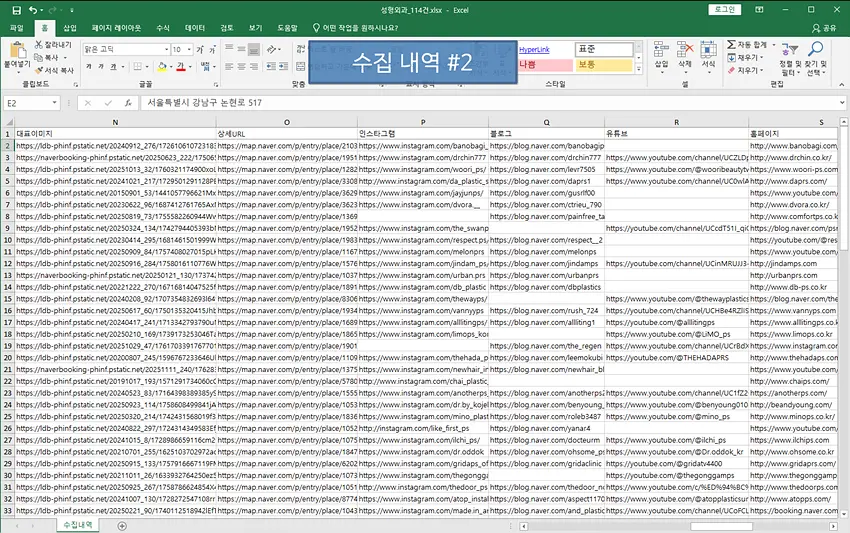Viewport: 850px width, 533px height.
Task: Switch to the 보기 (View) tab
Action: point(255,28)
